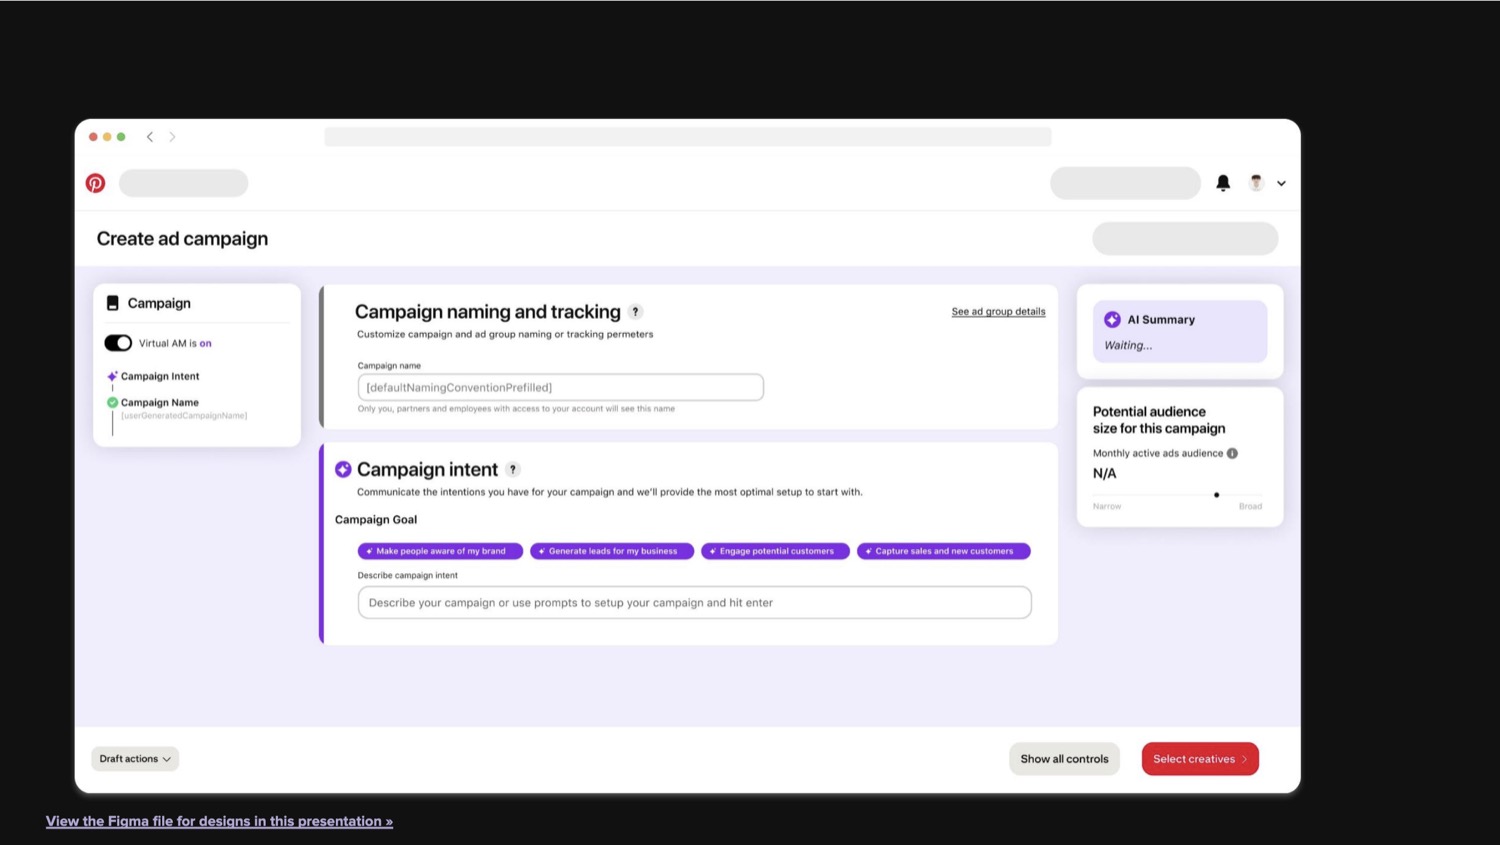Screen dimensions: 1500x845
Task: Focus the Describe campaign intent field
Action: pos(694,602)
